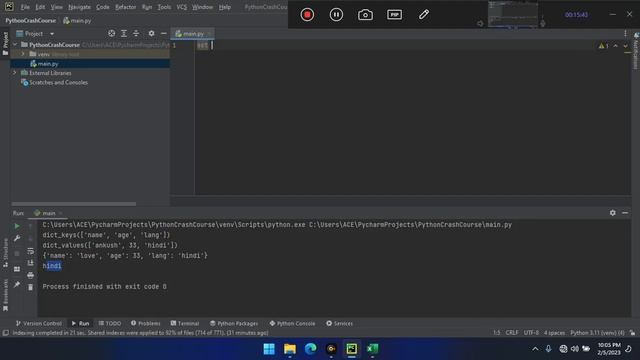Viewport: 640px width, 360px height.
Task: Open the Run menu in the menu bar
Action: pyautogui.click(x=147, y=7)
